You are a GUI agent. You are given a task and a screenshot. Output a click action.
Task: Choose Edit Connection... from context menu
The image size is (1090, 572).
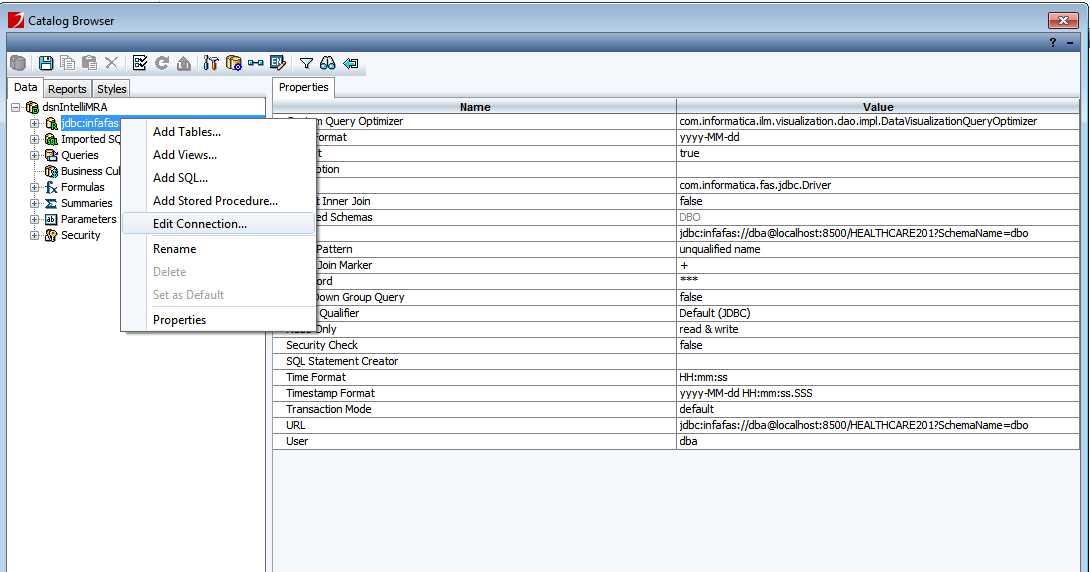[x=199, y=224]
